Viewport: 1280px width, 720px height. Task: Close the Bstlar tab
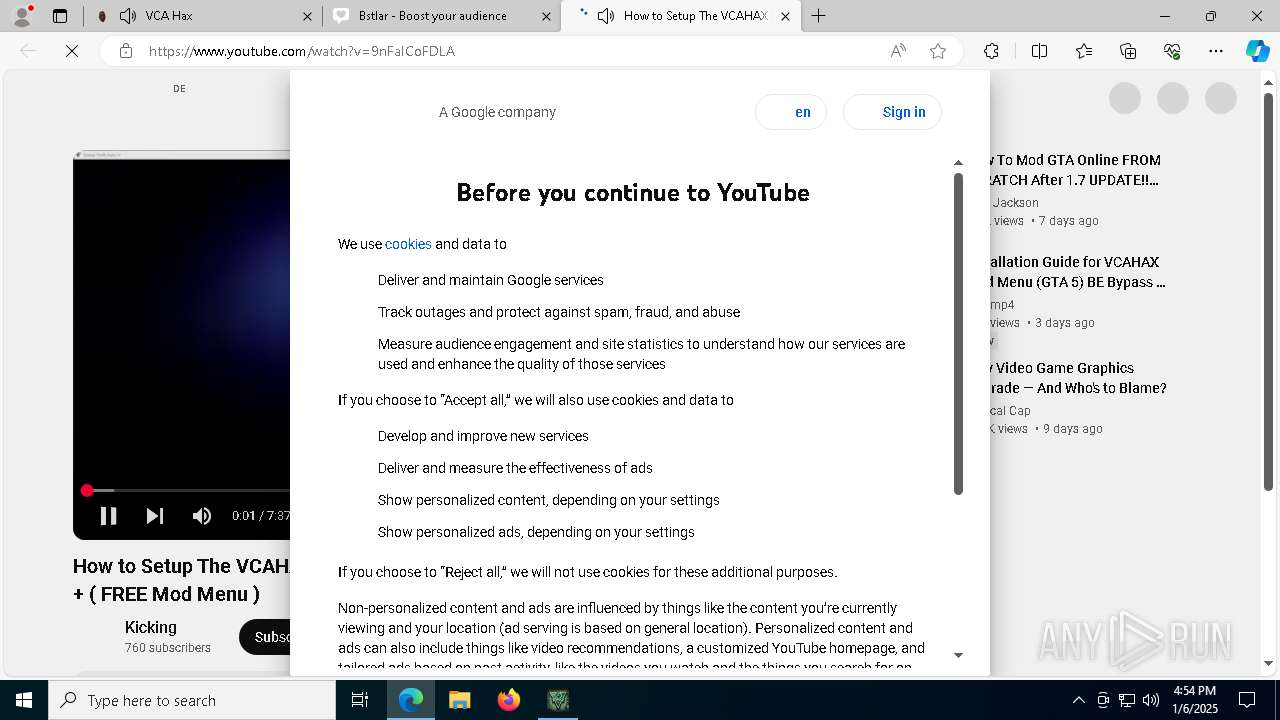tap(546, 16)
